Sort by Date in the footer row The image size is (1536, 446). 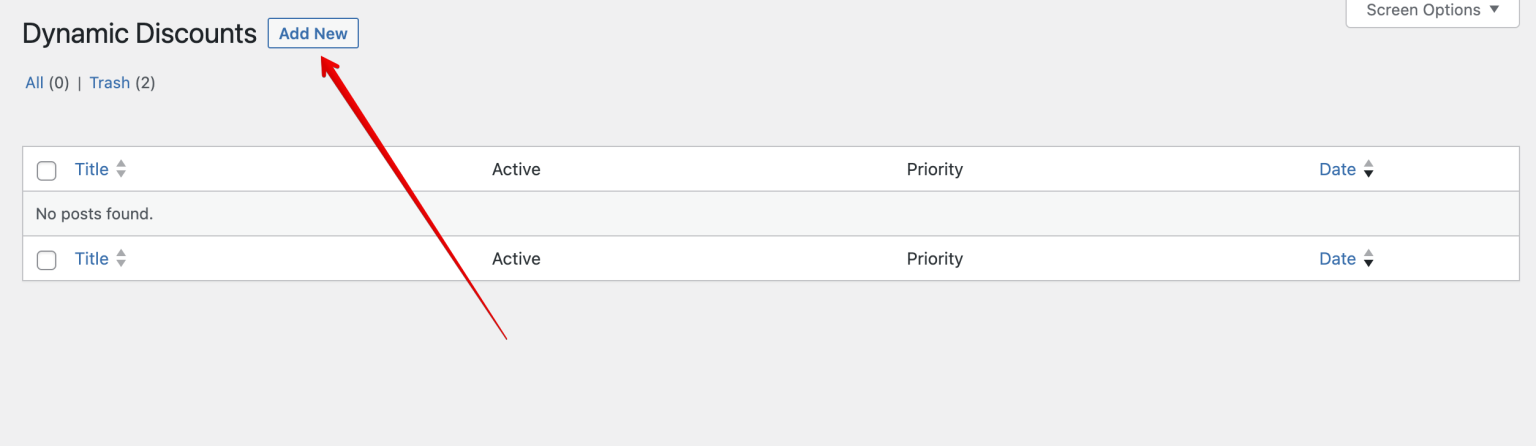point(1337,258)
